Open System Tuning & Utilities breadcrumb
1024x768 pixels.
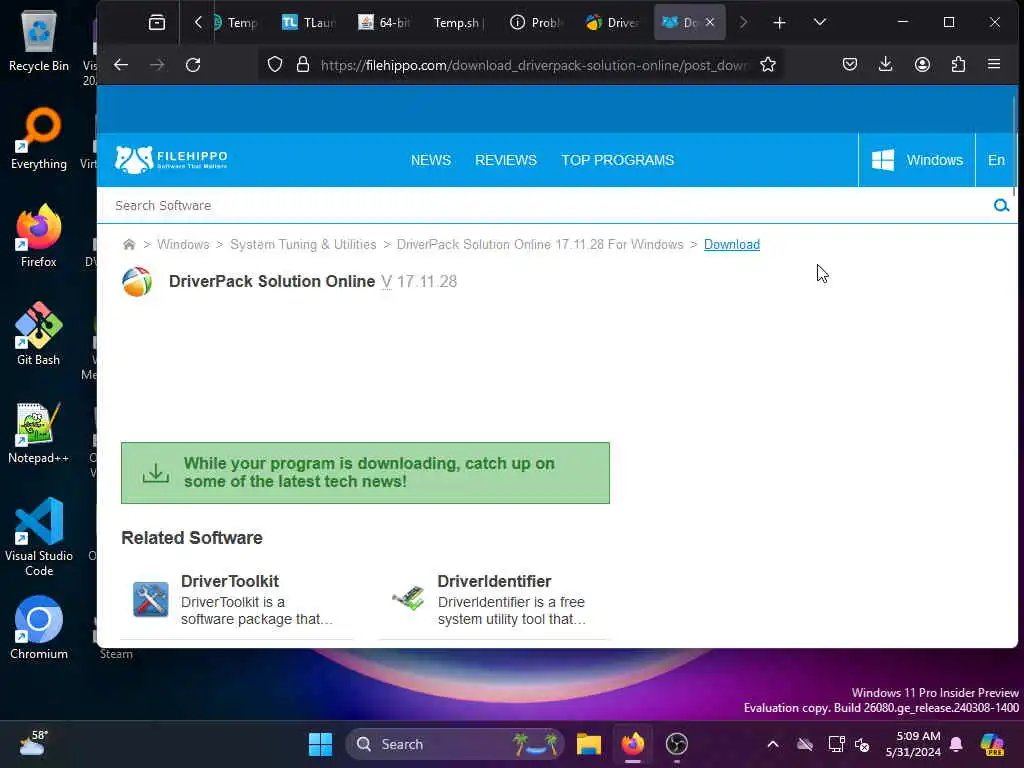pos(303,244)
